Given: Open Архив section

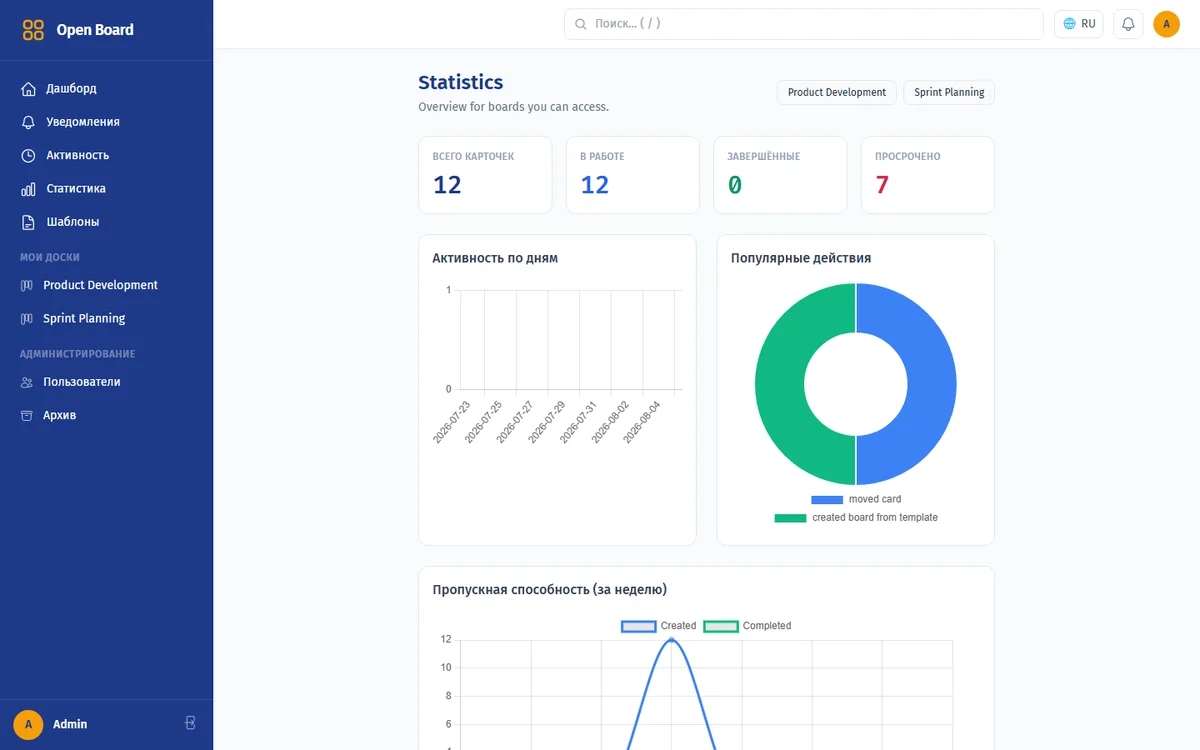Looking at the screenshot, I should (x=106, y=415).
